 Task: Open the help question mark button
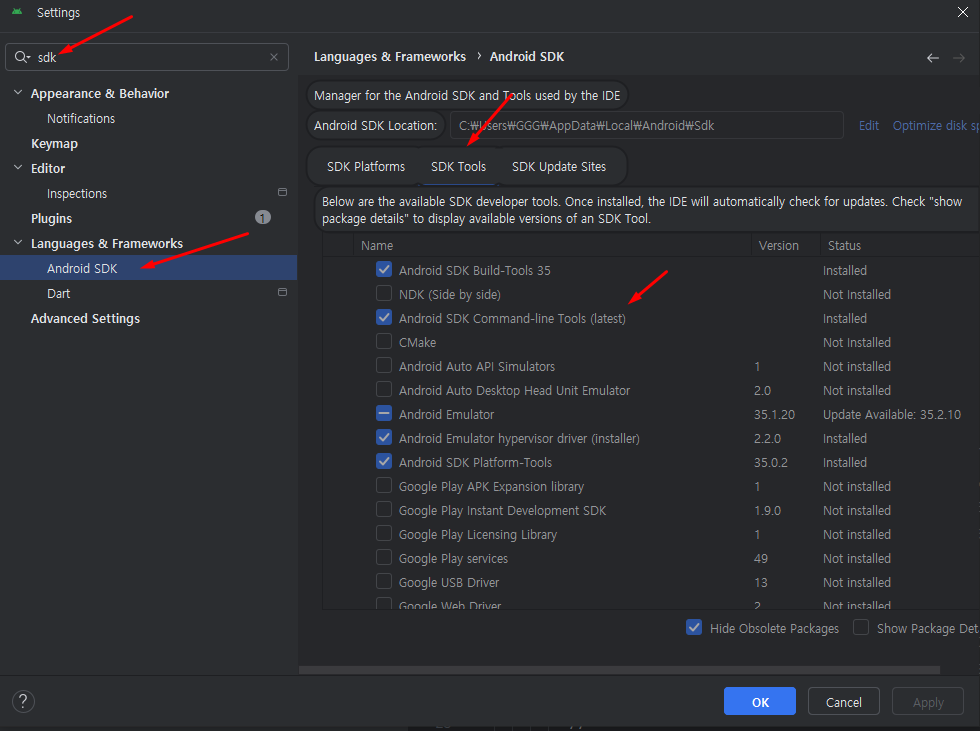click(23, 701)
